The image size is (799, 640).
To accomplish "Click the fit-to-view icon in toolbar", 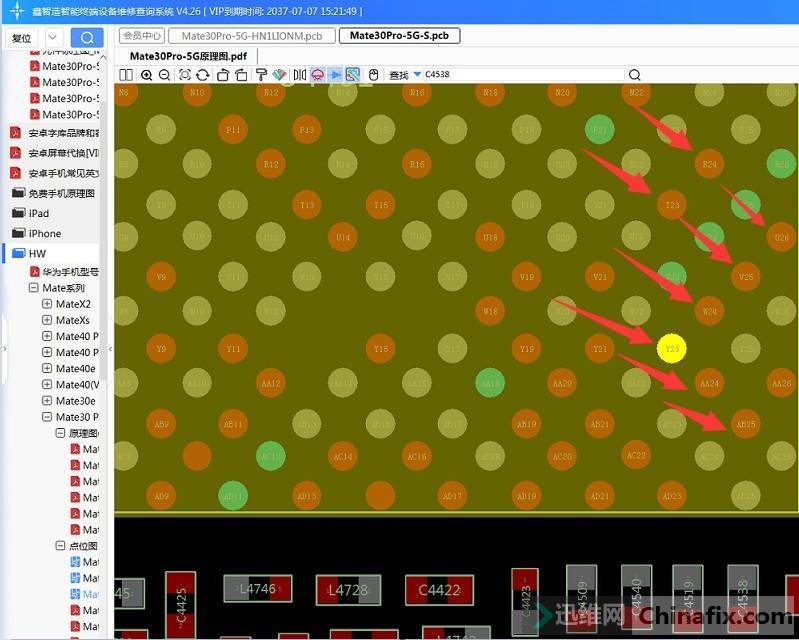I will [185, 75].
